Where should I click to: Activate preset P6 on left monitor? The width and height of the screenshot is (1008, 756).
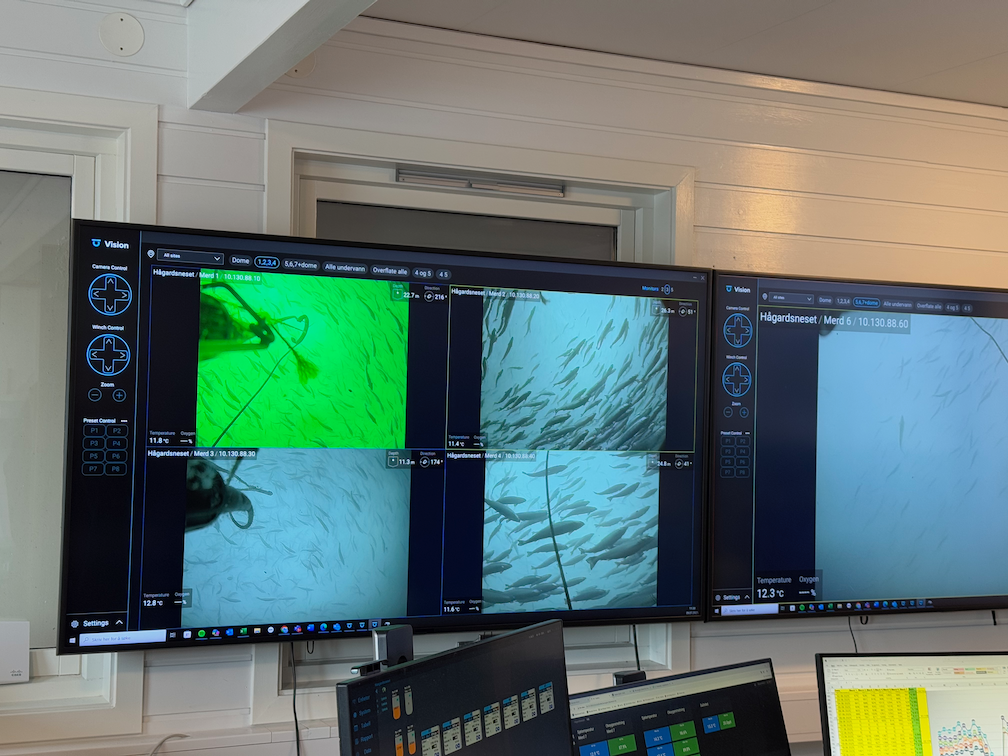[116, 456]
